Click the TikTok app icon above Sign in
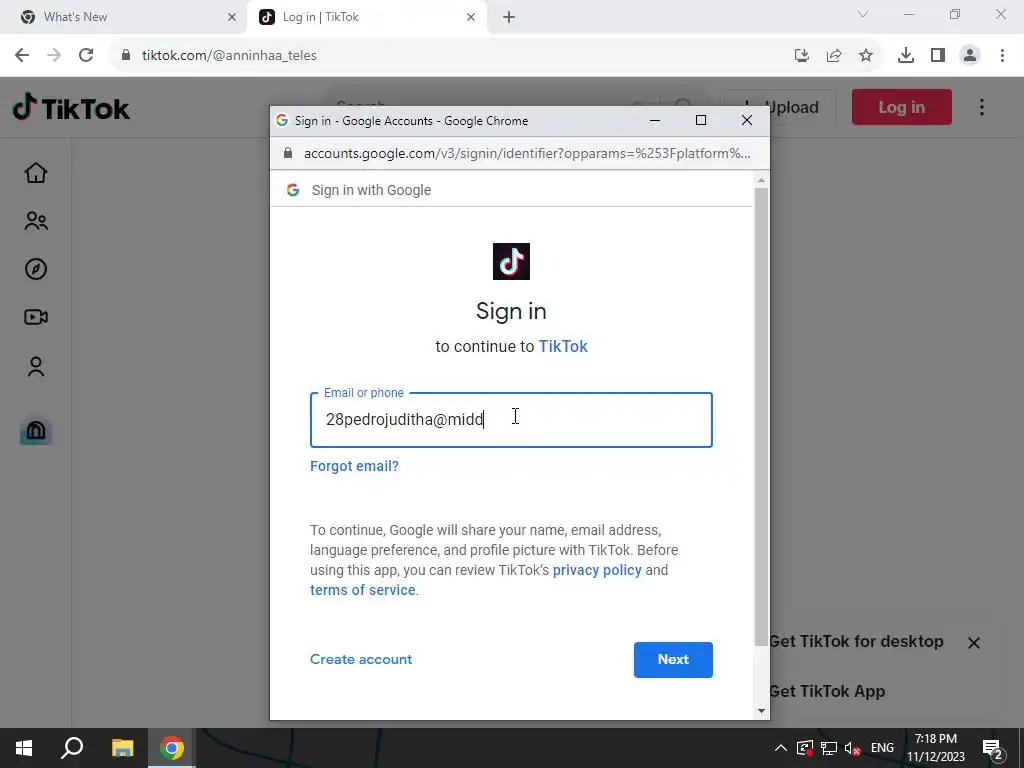 [511, 261]
